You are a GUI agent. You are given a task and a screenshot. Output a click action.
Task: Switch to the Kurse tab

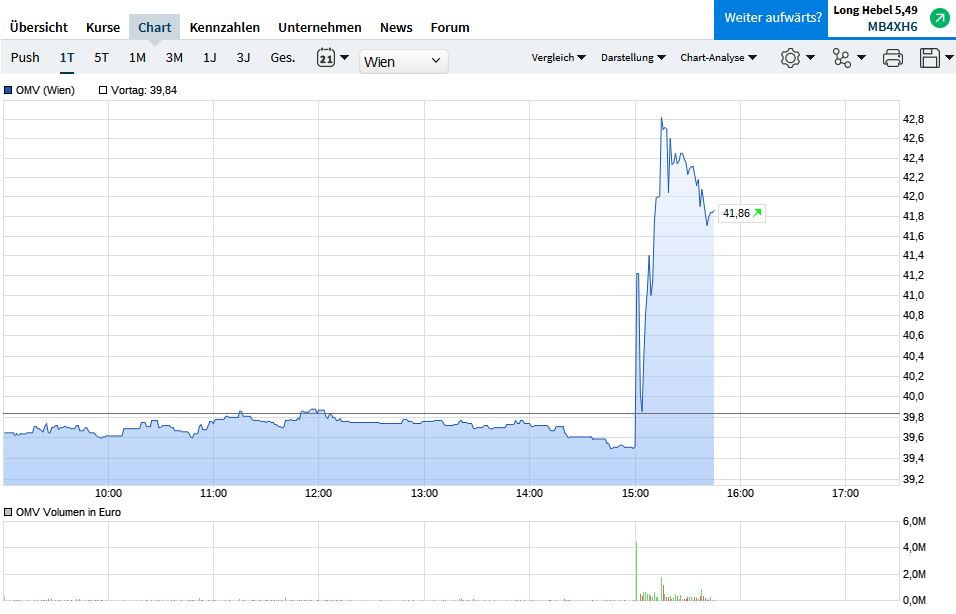click(x=103, y=27)
